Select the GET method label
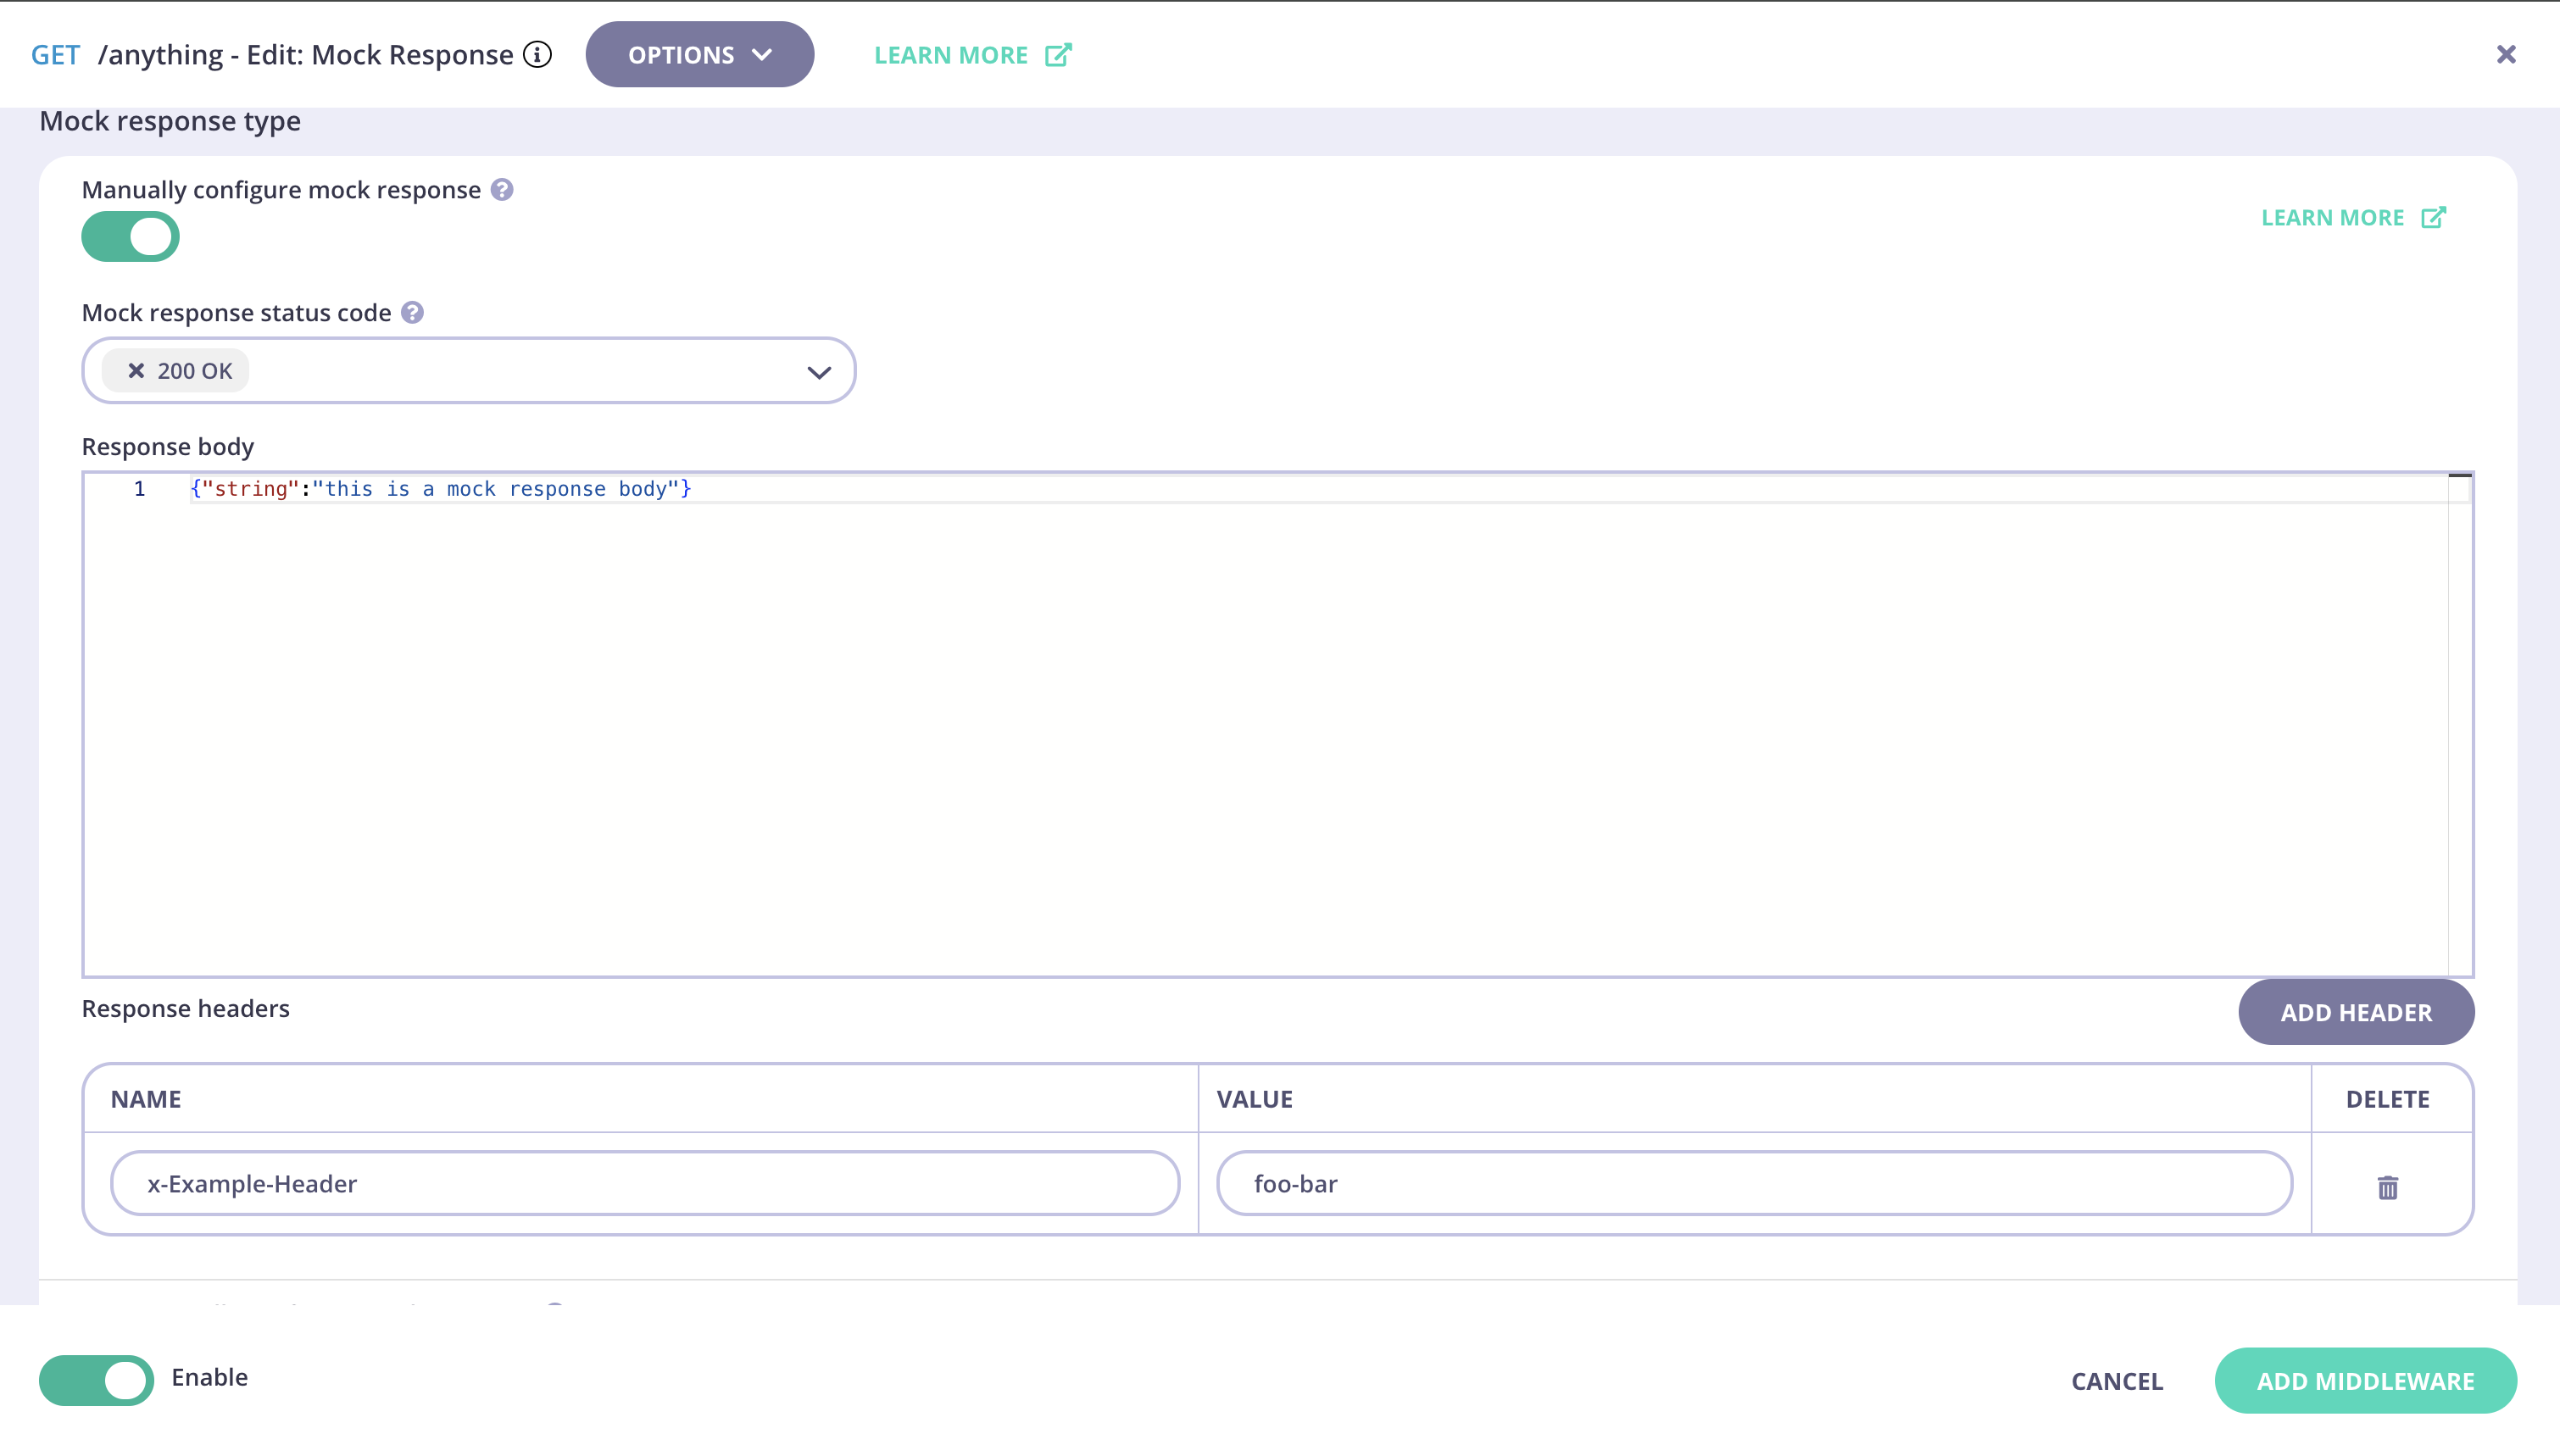 click(55, 54)
